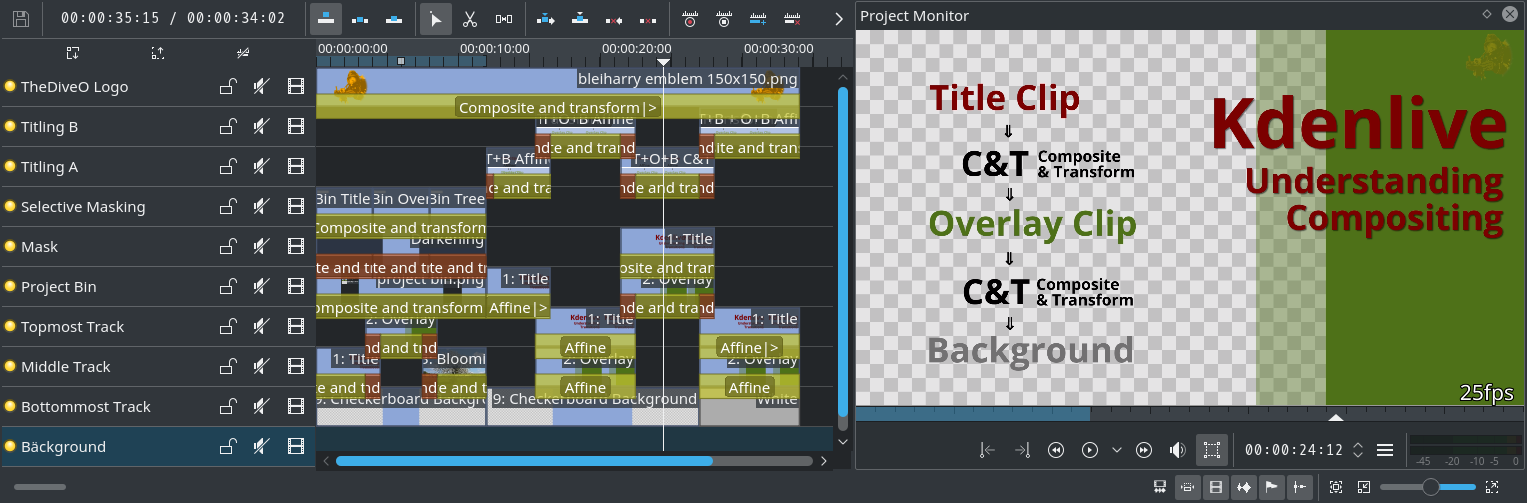
Task: Expand the timeline toolbar overflow chevron
Action: coord(838,18)
